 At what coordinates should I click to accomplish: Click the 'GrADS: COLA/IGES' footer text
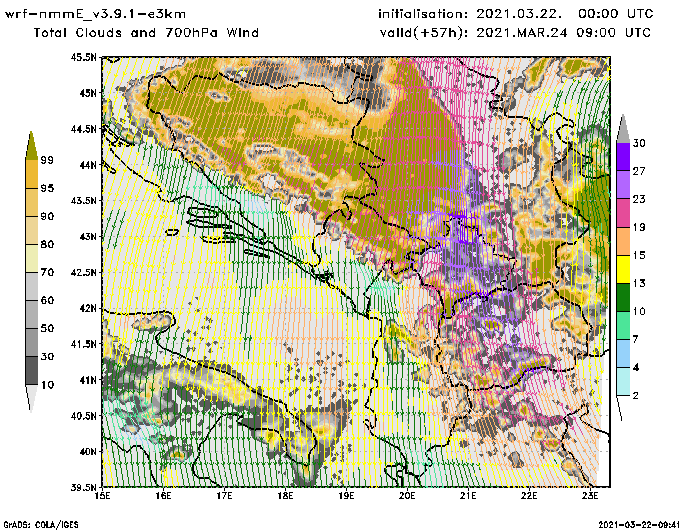41,525
